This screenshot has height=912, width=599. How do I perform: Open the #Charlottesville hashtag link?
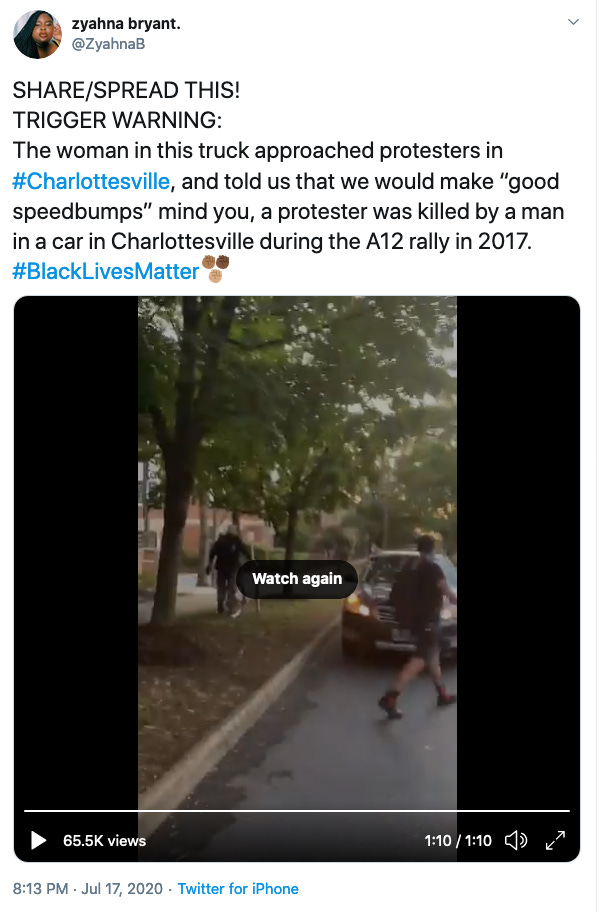tap(91, 181)
